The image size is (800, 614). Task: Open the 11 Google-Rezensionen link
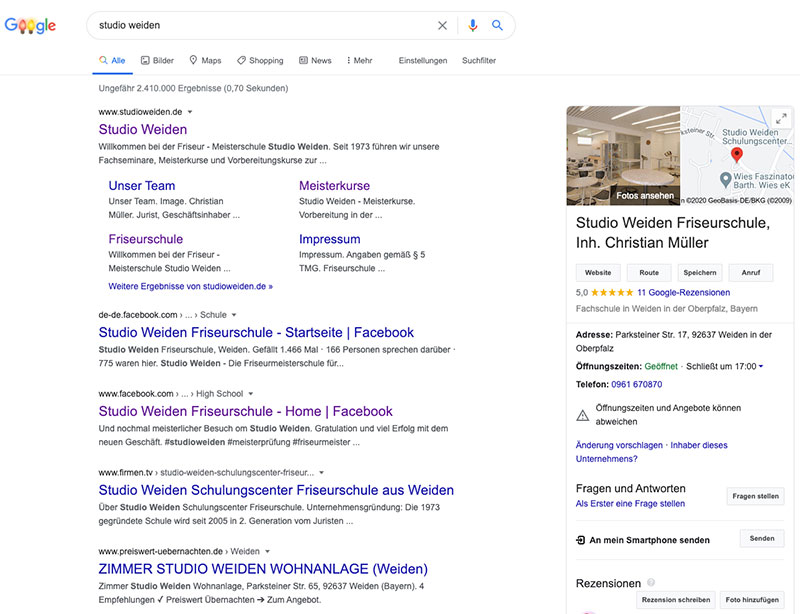coord(684,292)
